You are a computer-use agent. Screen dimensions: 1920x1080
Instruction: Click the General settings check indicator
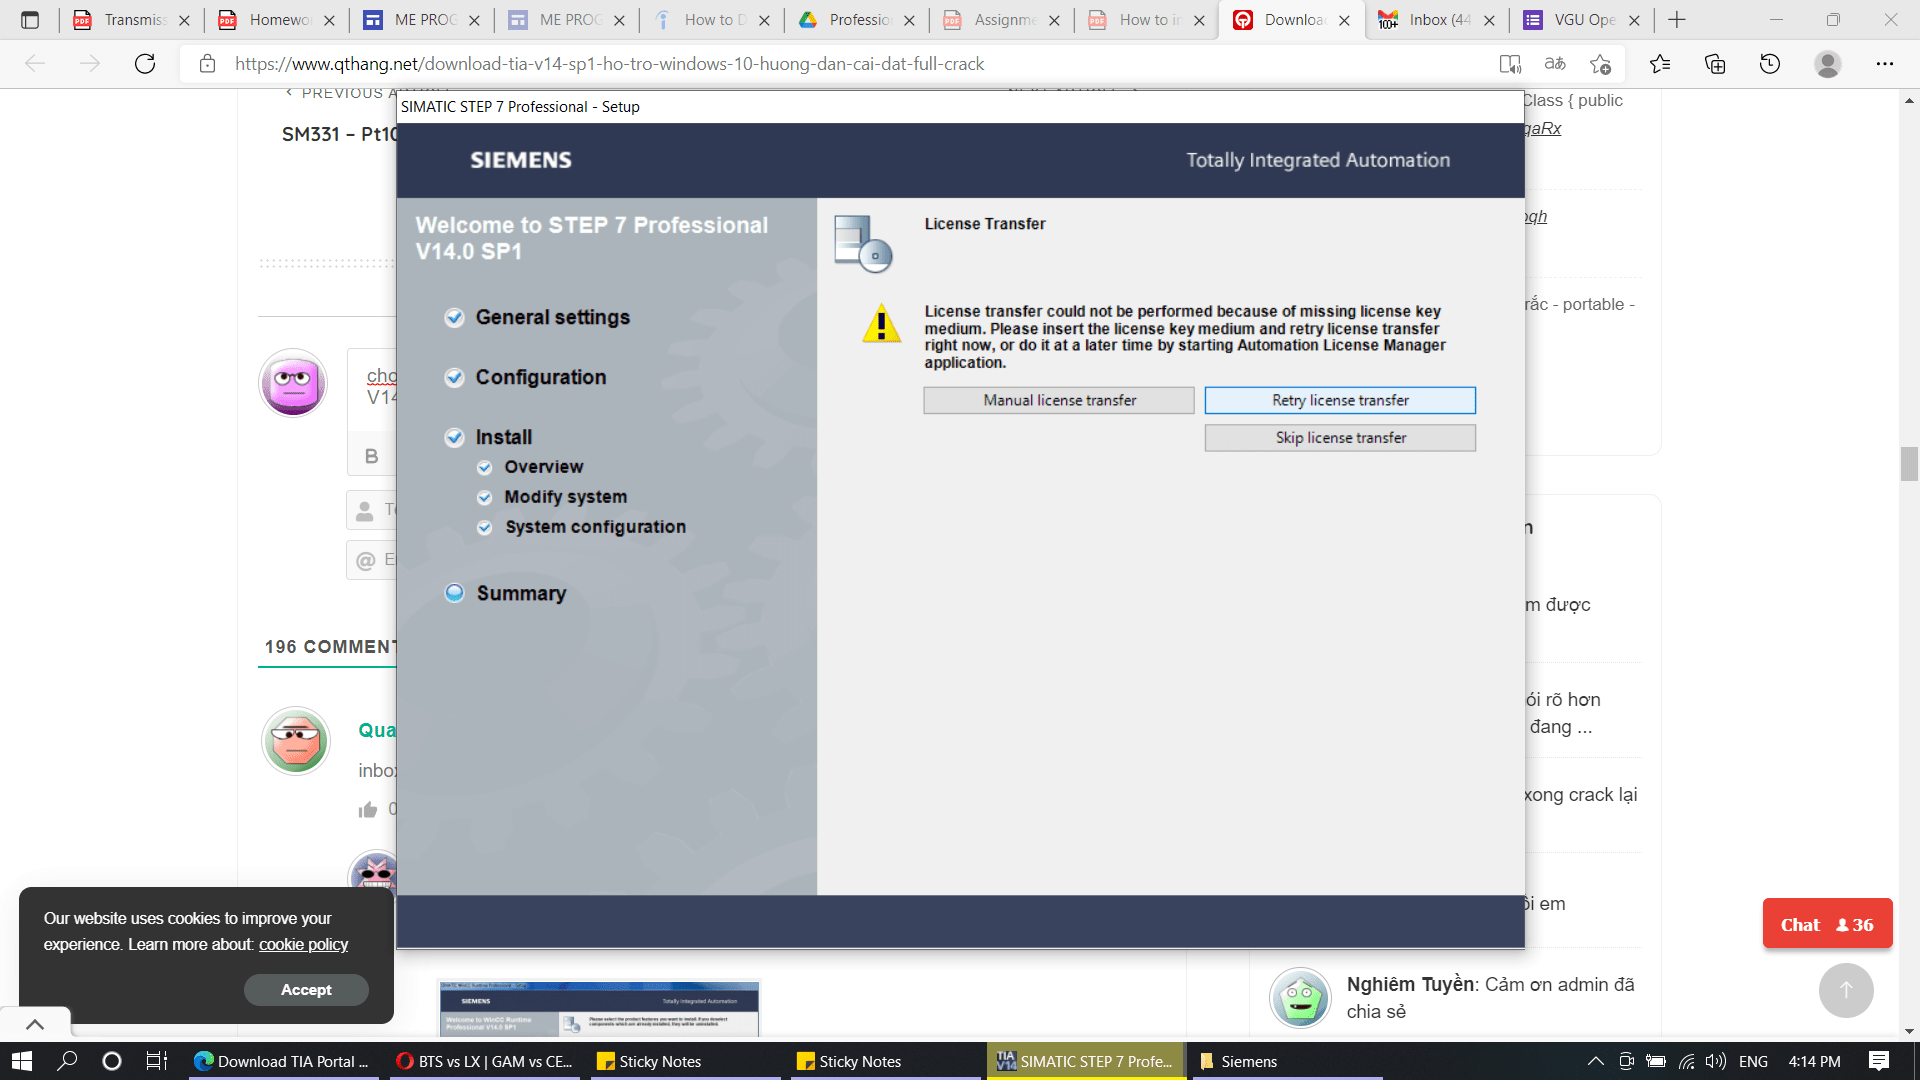click(x=455, y=318)
